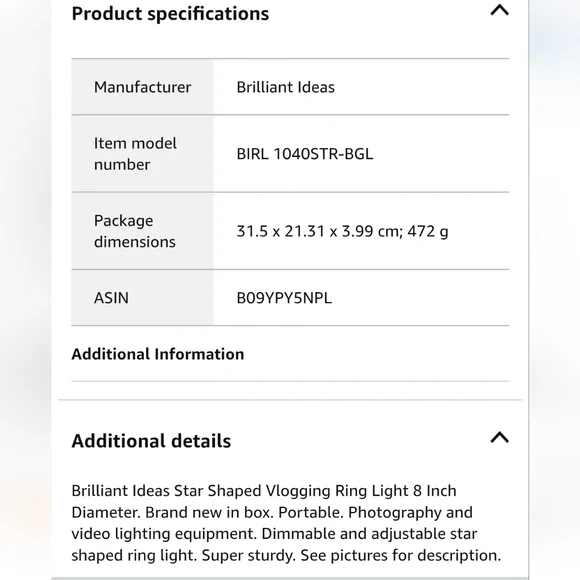Open the Product specifications heading
This screenshot has height=580, width=580.
[x=170, y=14]
